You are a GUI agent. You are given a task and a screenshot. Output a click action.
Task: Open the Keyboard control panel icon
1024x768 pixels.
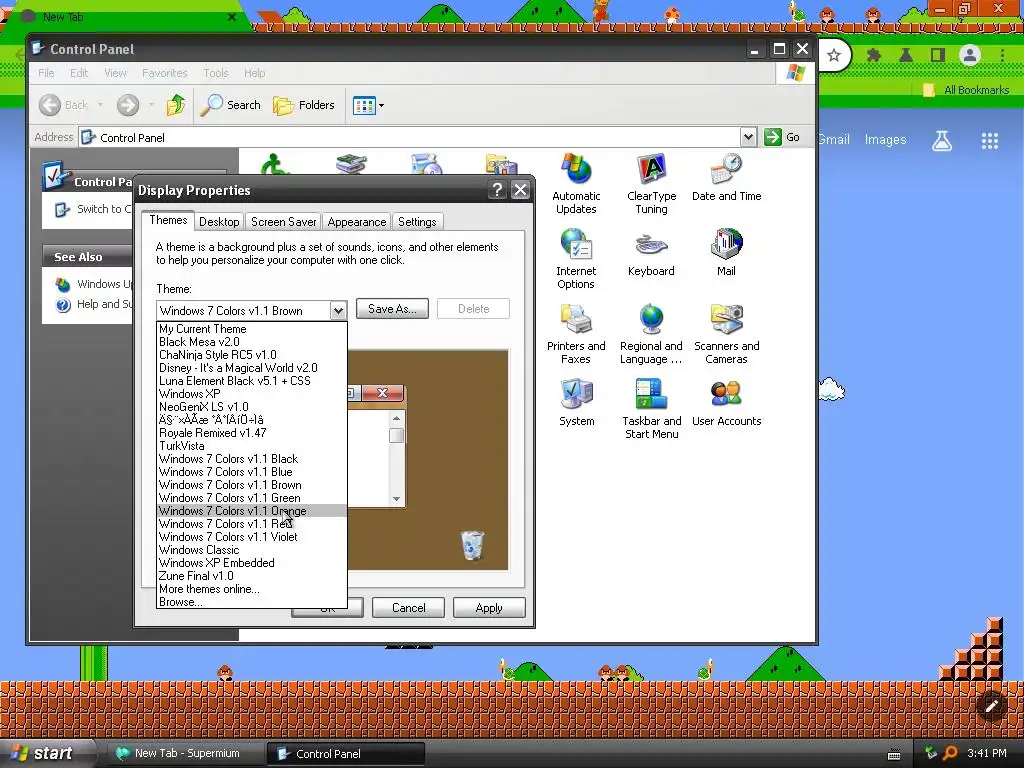point(651,253)
